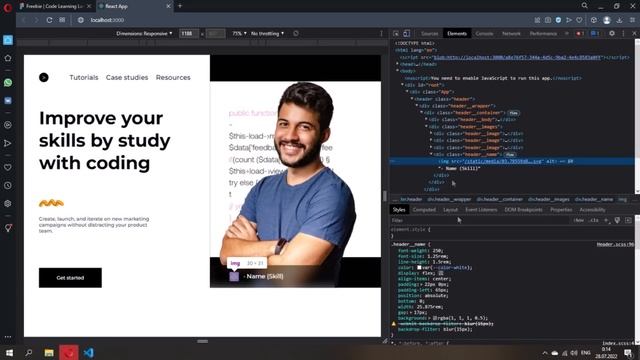The height and width of the screenshot is (360, 640).
Task: Click the red error counter badge
Action: 580,33
